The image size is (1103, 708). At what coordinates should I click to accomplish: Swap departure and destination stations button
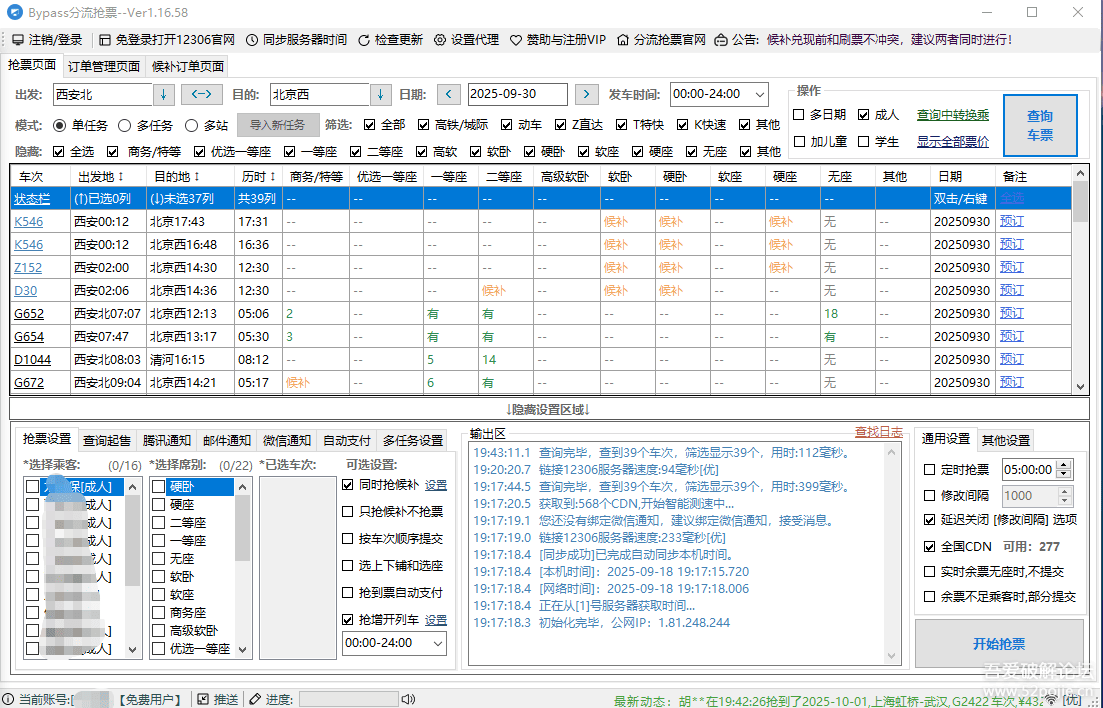pos(201,94)
